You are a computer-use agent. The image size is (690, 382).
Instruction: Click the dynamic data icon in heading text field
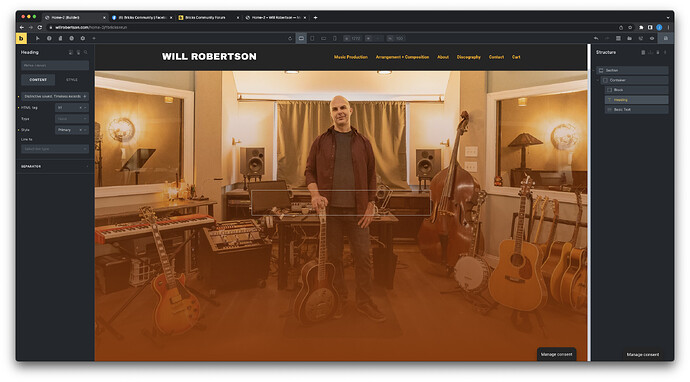(85, 96)
